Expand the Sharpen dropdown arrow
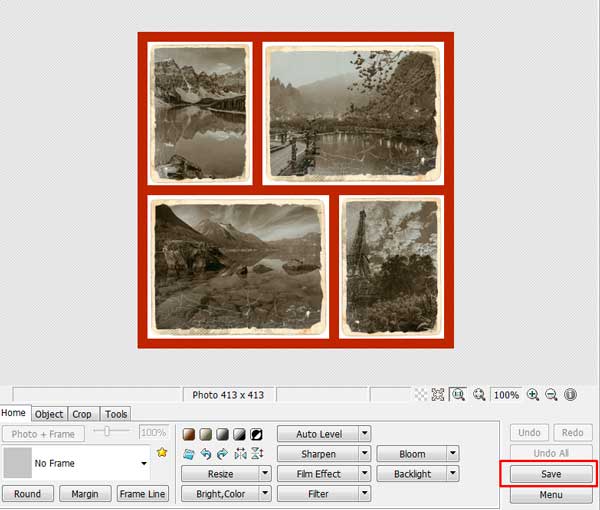600x510 pixels. tap(365, 453)
